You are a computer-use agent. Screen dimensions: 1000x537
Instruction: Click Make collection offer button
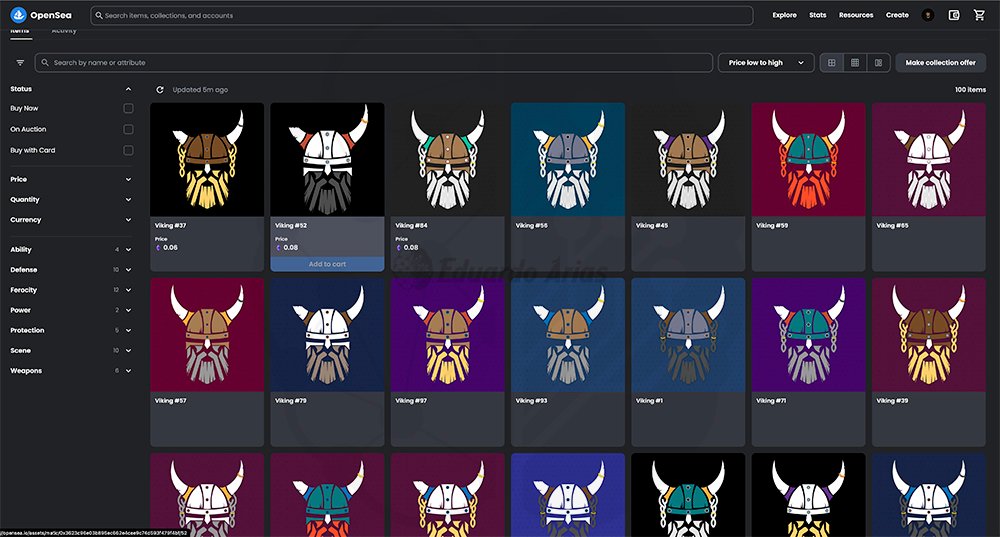[941, 63]
